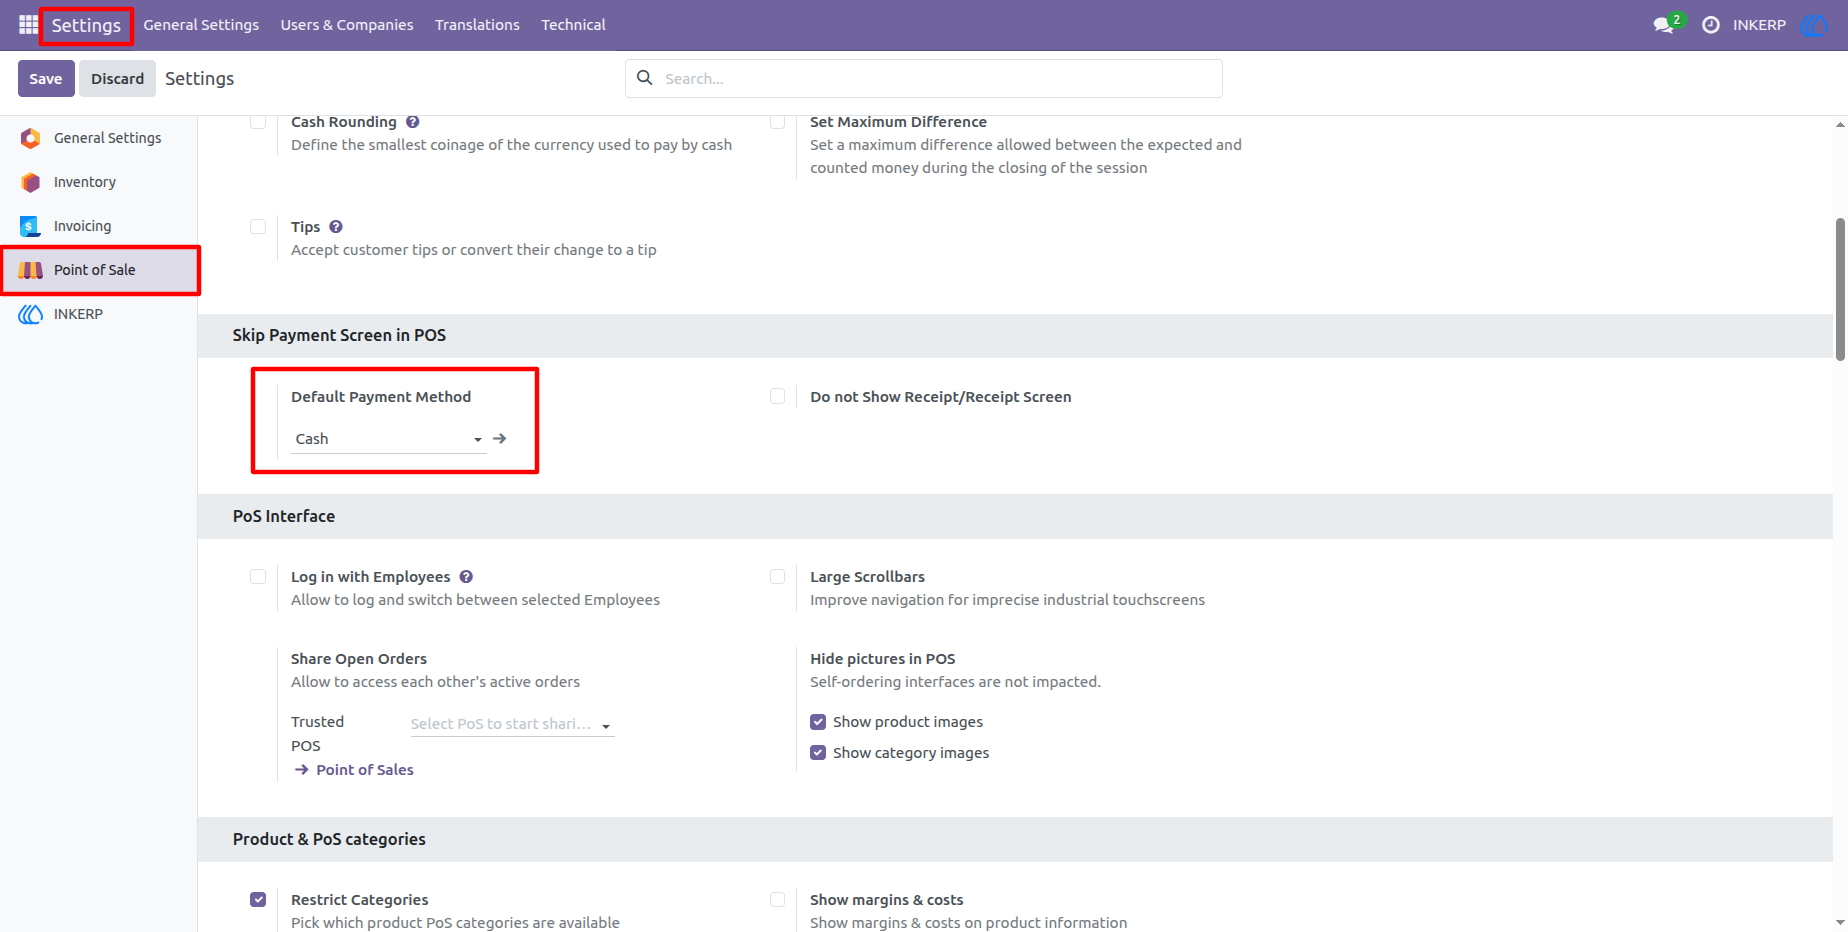Uncheck the Restrict Categories checkbox
Screen dimensions: 1848x932
pos(258,900)
